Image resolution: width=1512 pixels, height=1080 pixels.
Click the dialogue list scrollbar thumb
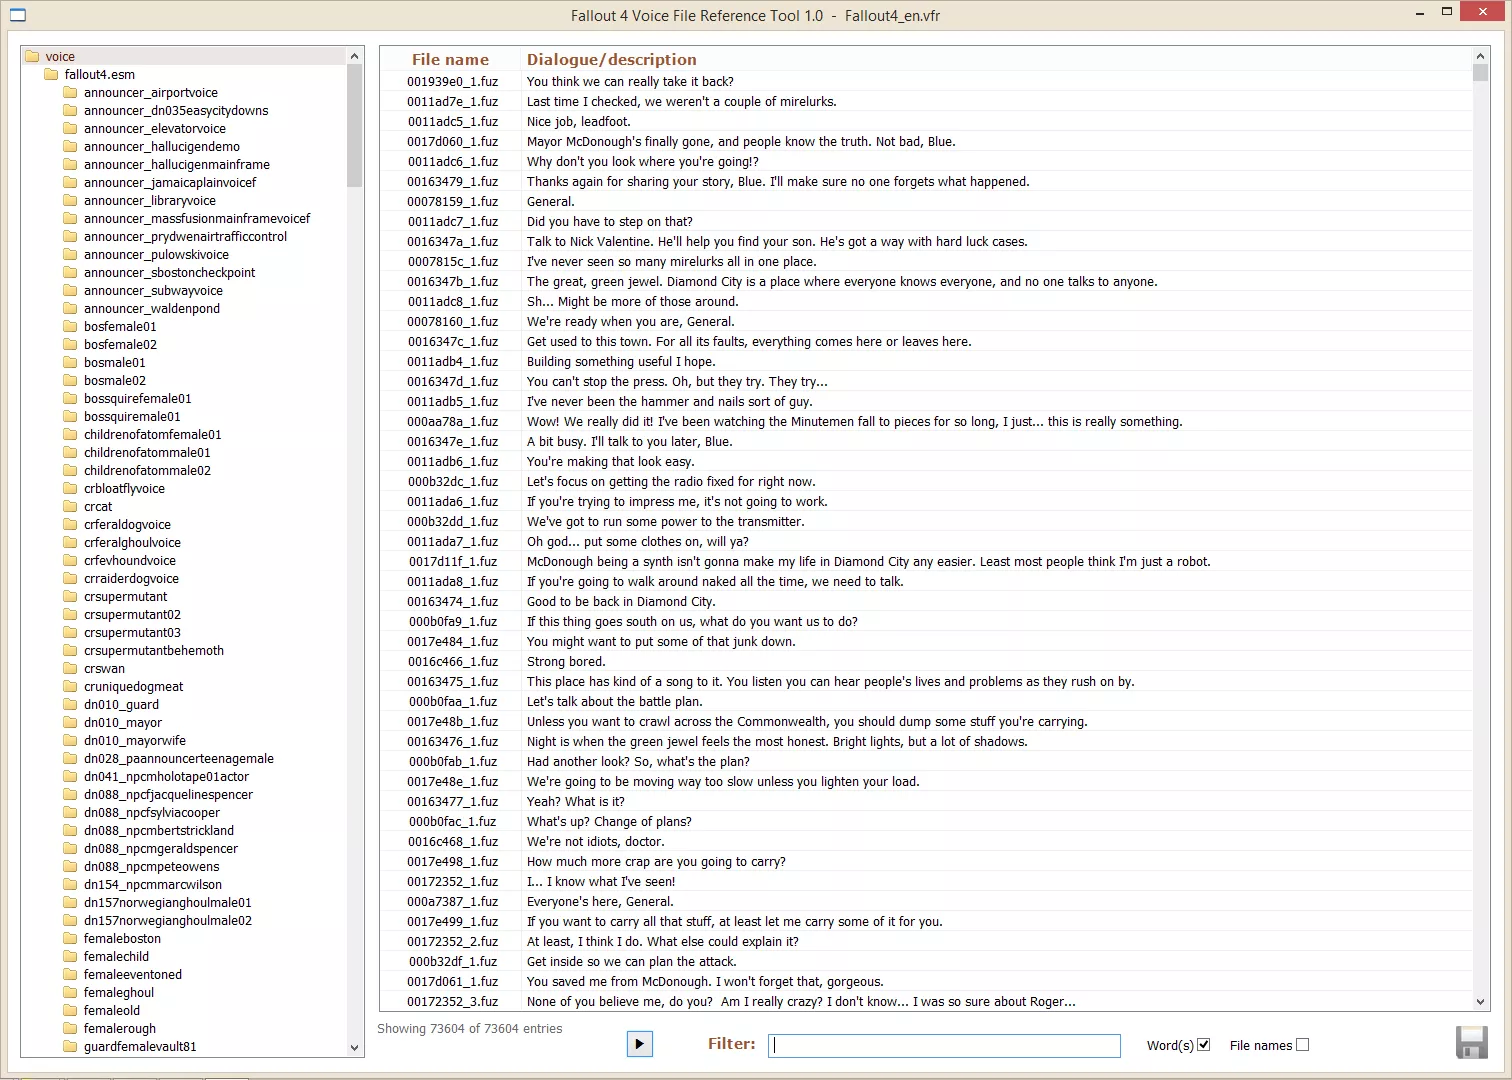[x=1481, y=72]
